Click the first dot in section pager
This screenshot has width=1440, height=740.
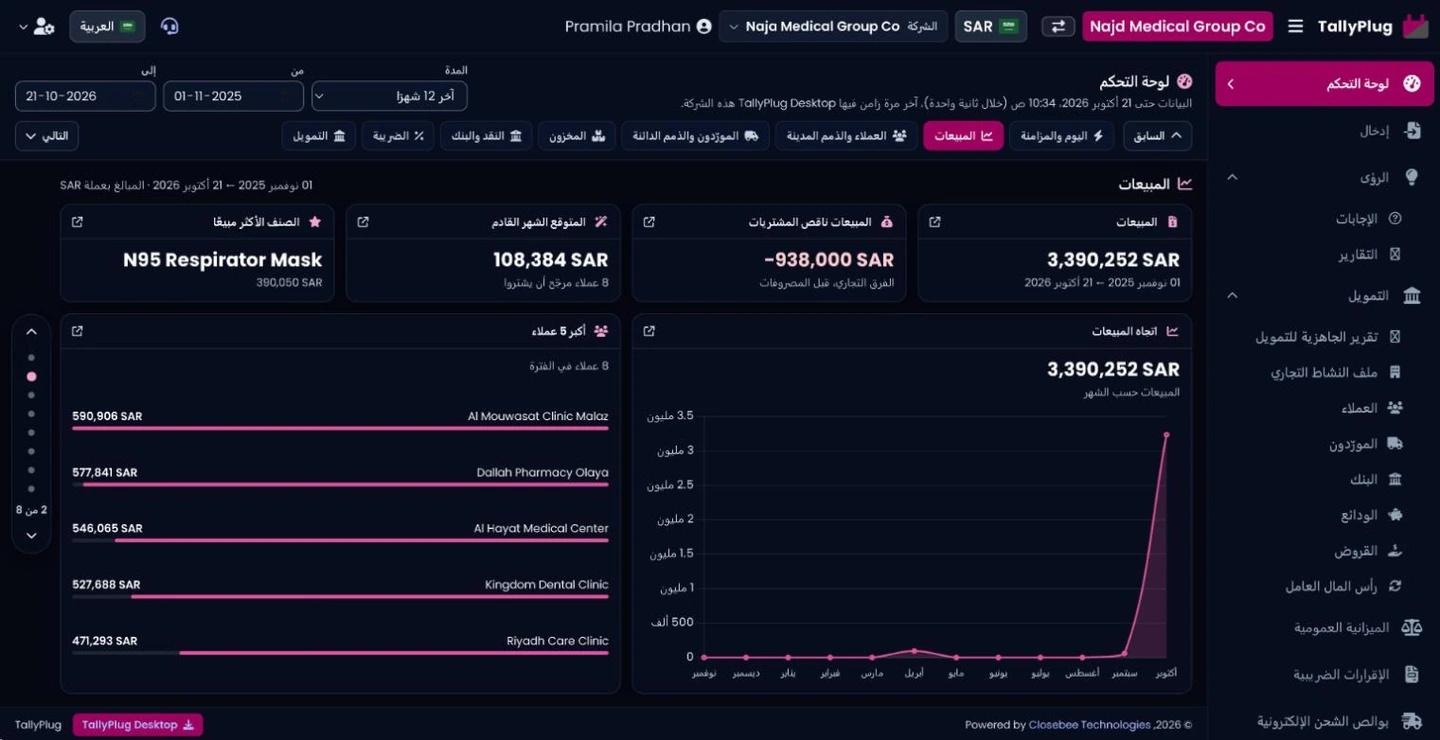tap(31, 357)
